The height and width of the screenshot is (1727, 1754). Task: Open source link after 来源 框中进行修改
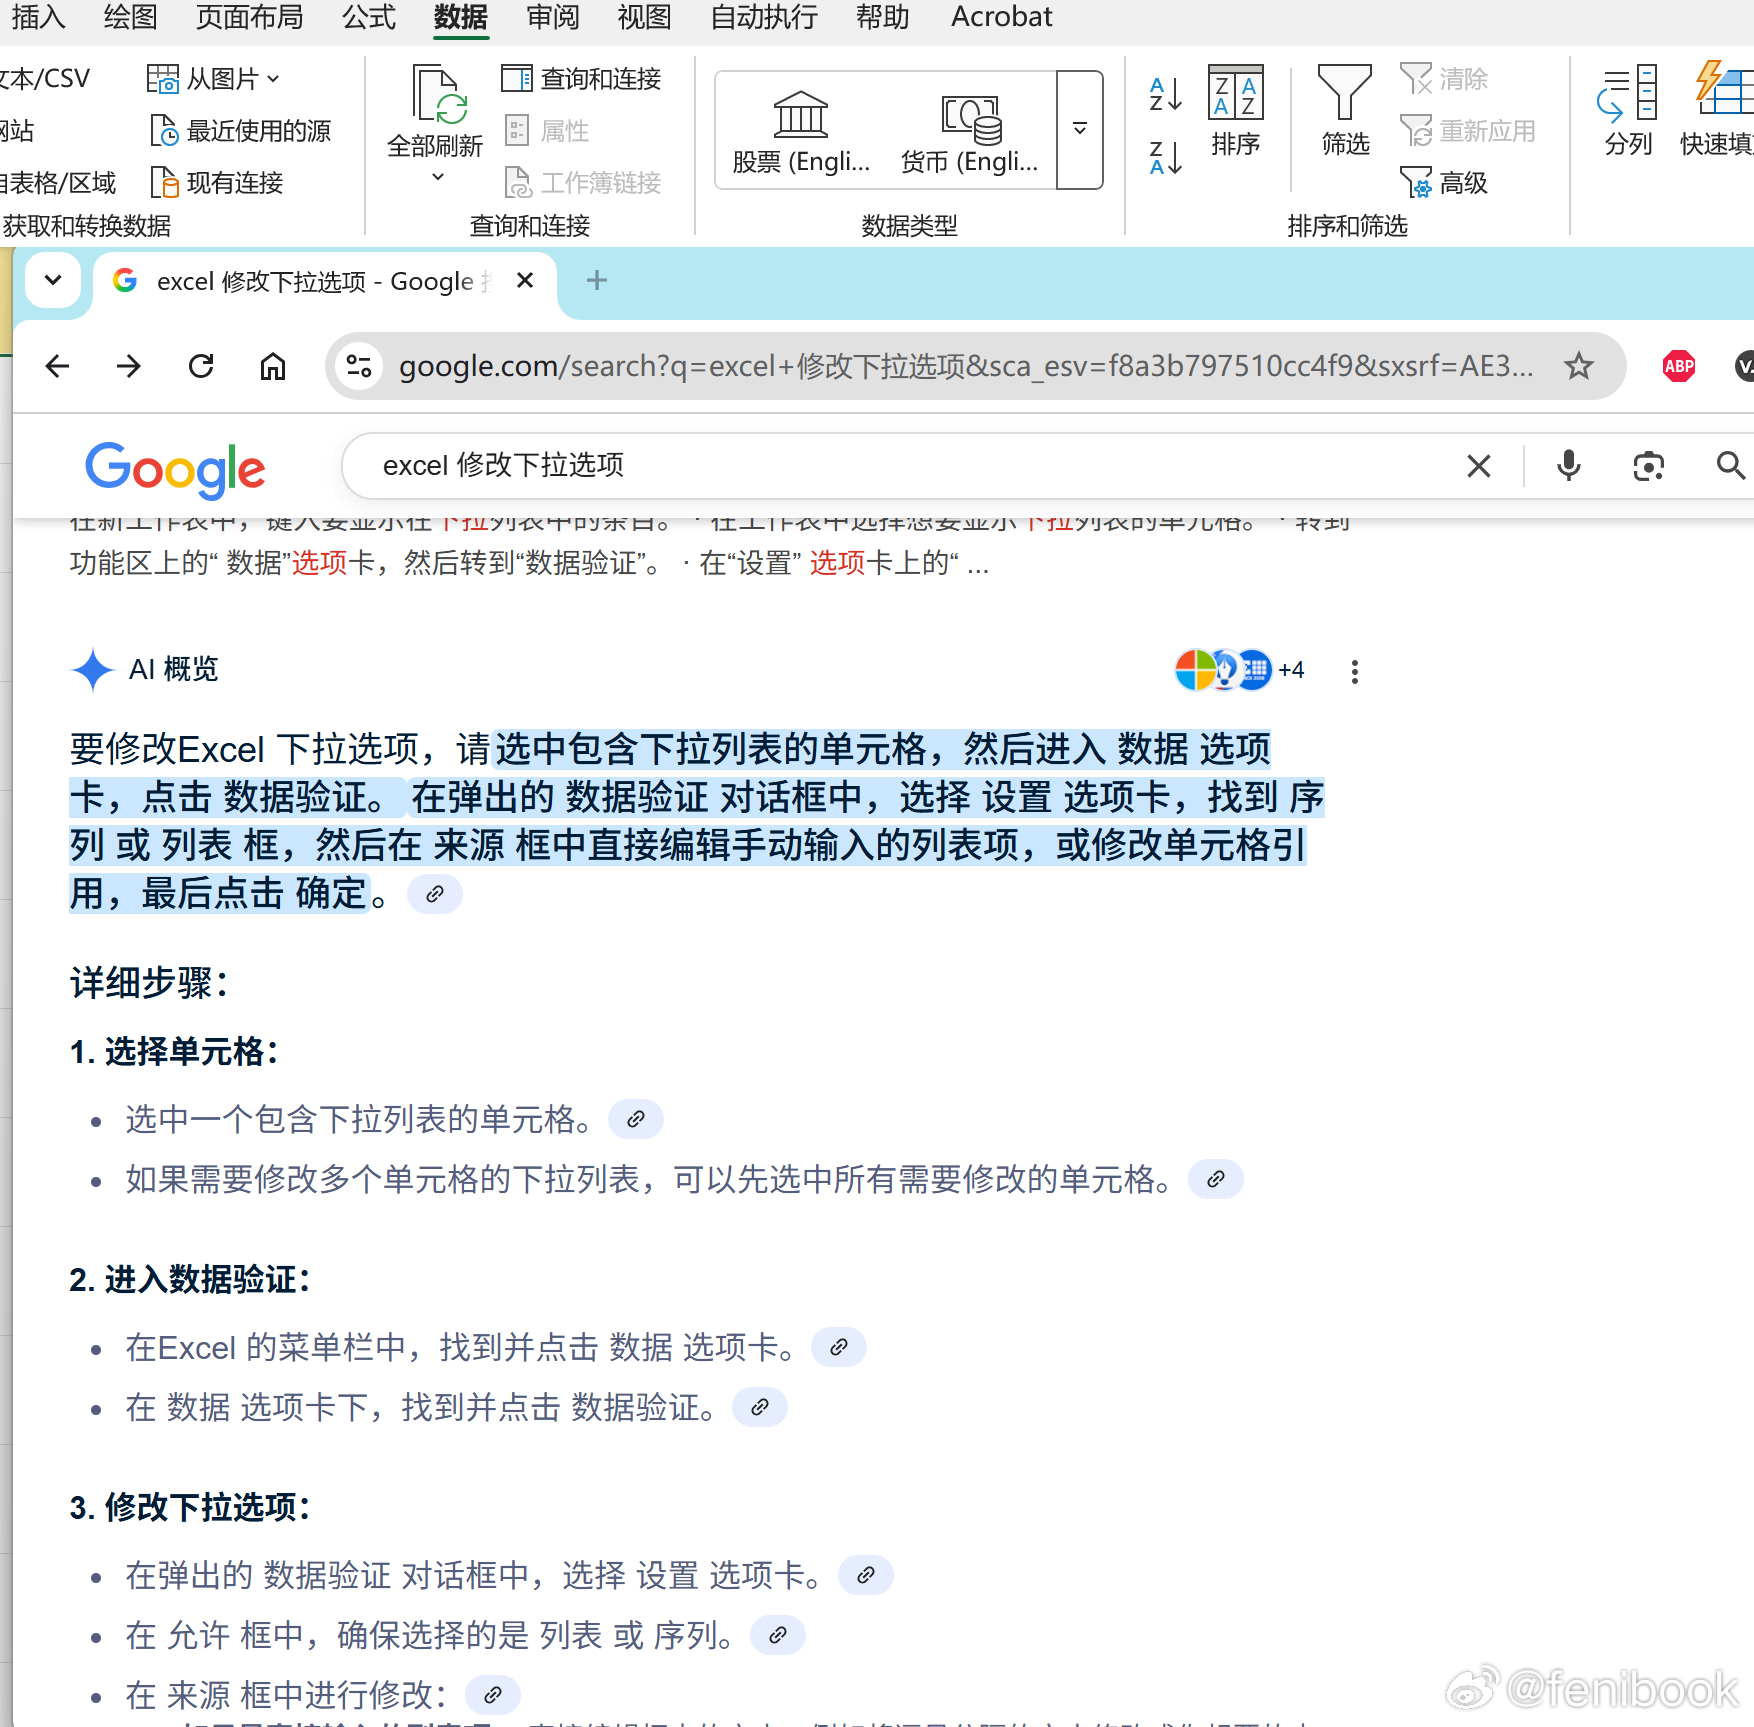[493, 1696]
